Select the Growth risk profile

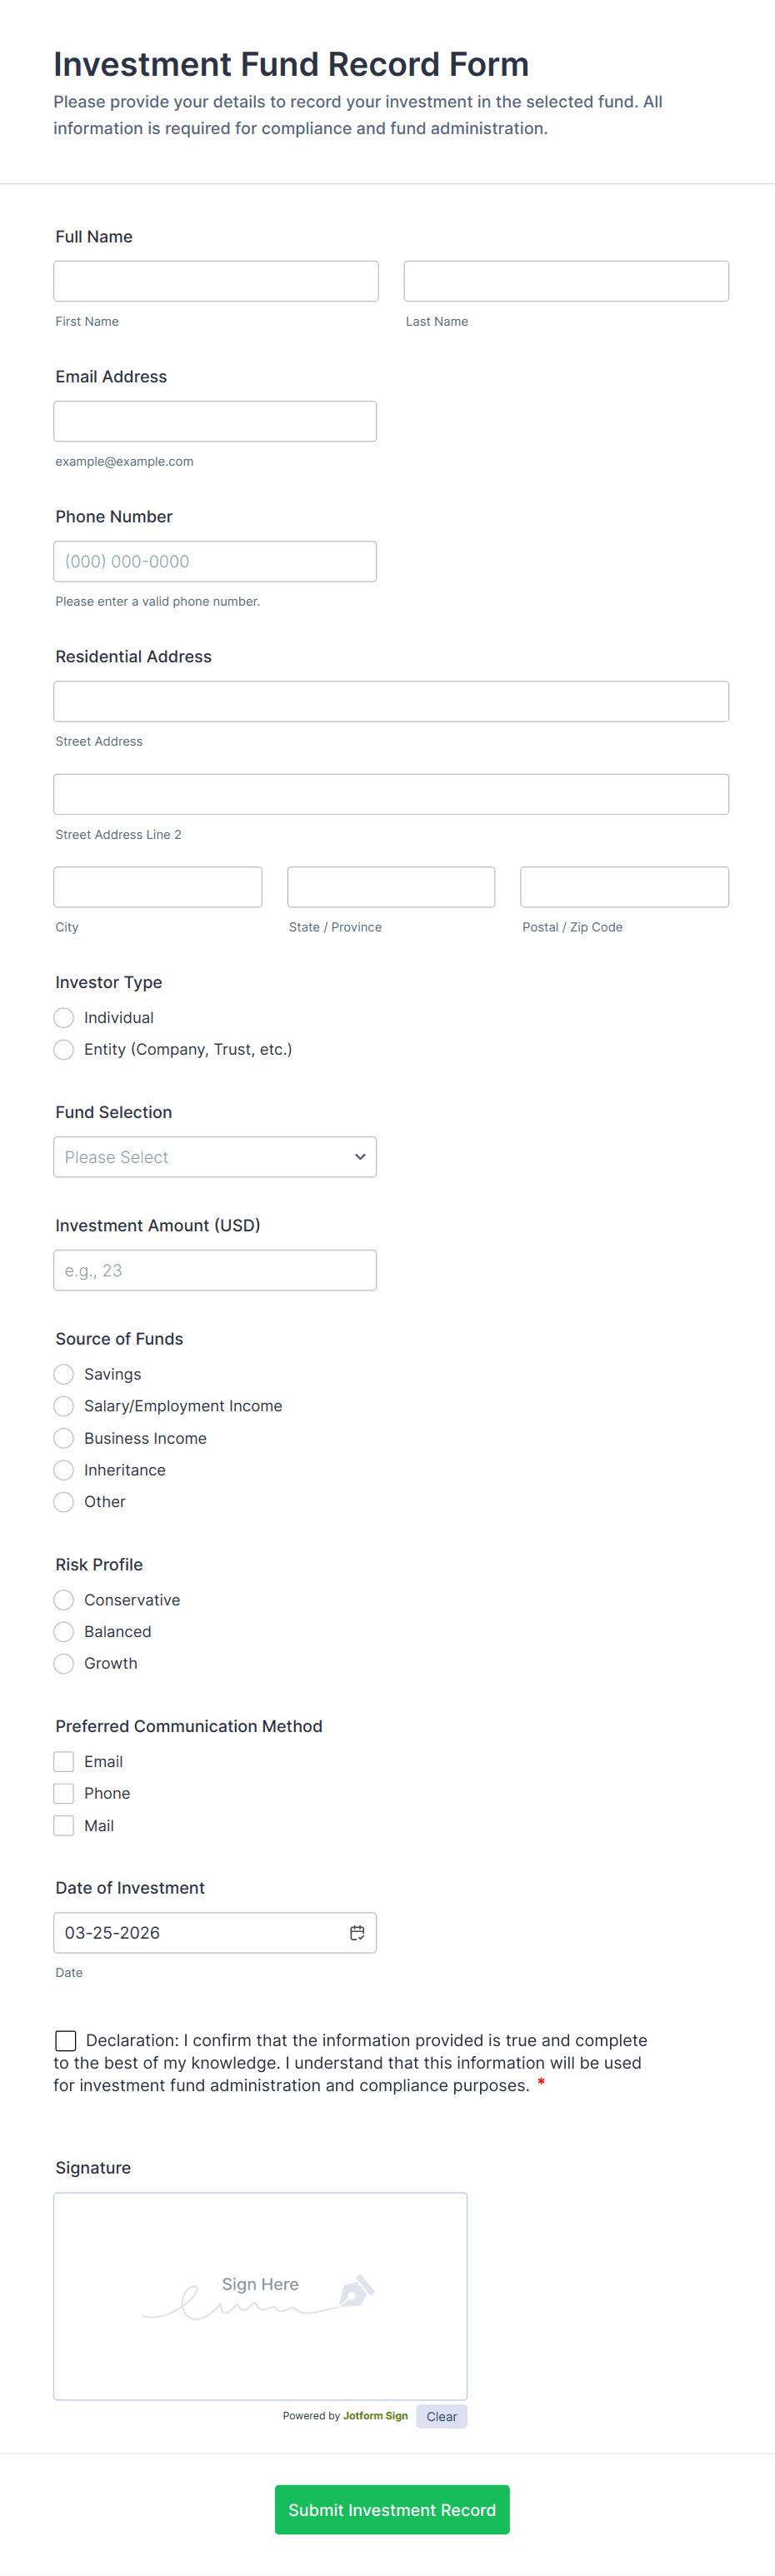64,1663
